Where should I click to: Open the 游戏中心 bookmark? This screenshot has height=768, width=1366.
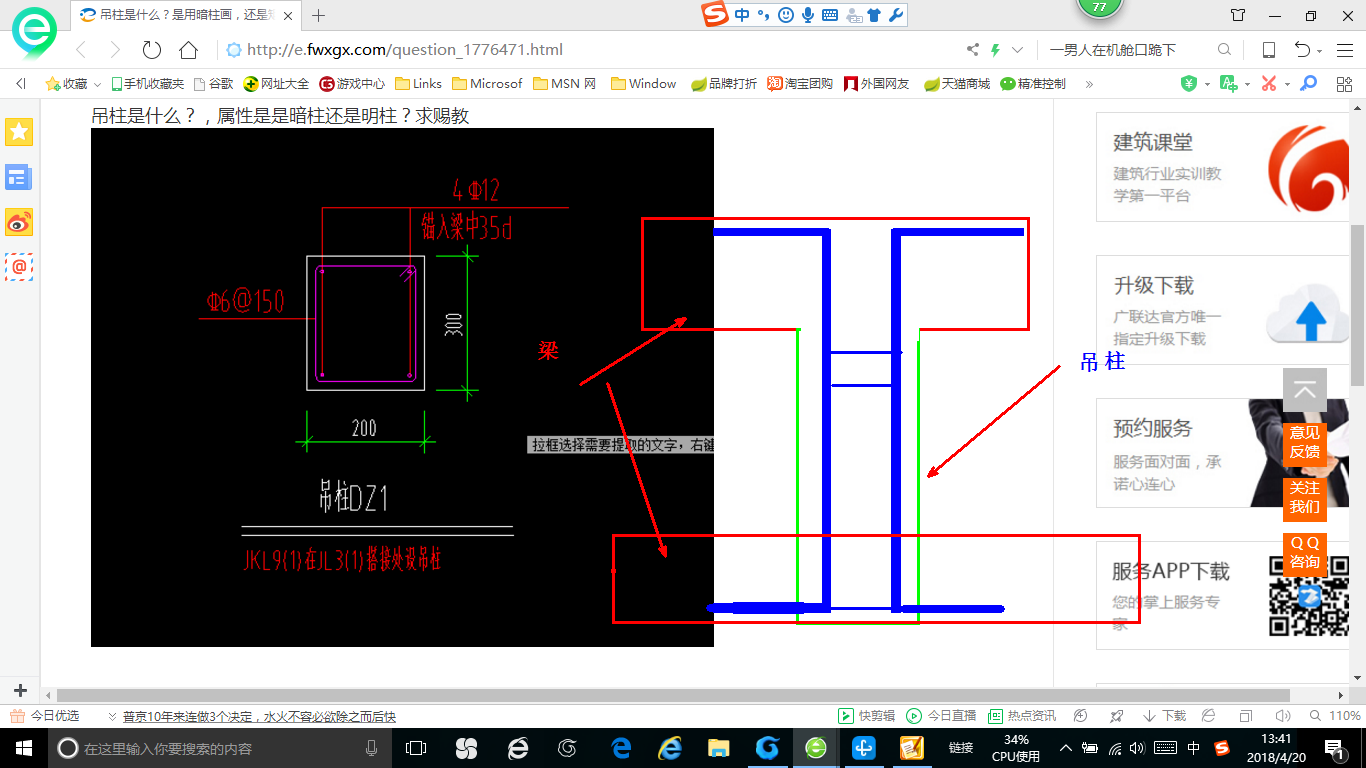[x=352, y=84]
